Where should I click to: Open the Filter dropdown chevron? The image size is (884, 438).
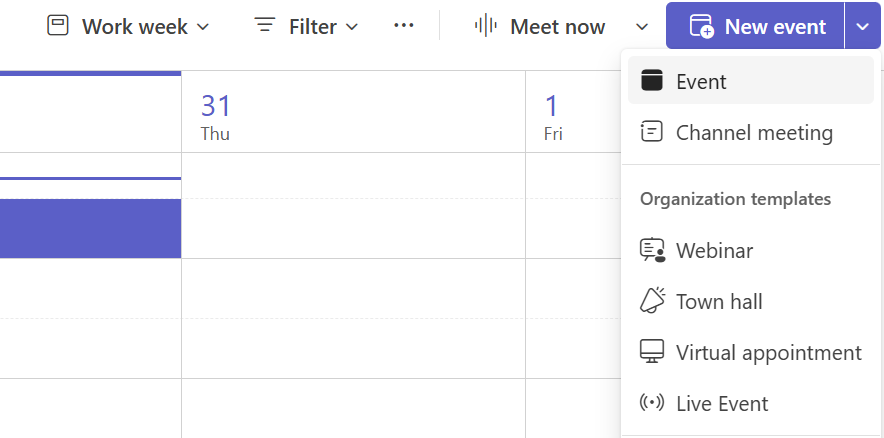(x=352, y=26)
